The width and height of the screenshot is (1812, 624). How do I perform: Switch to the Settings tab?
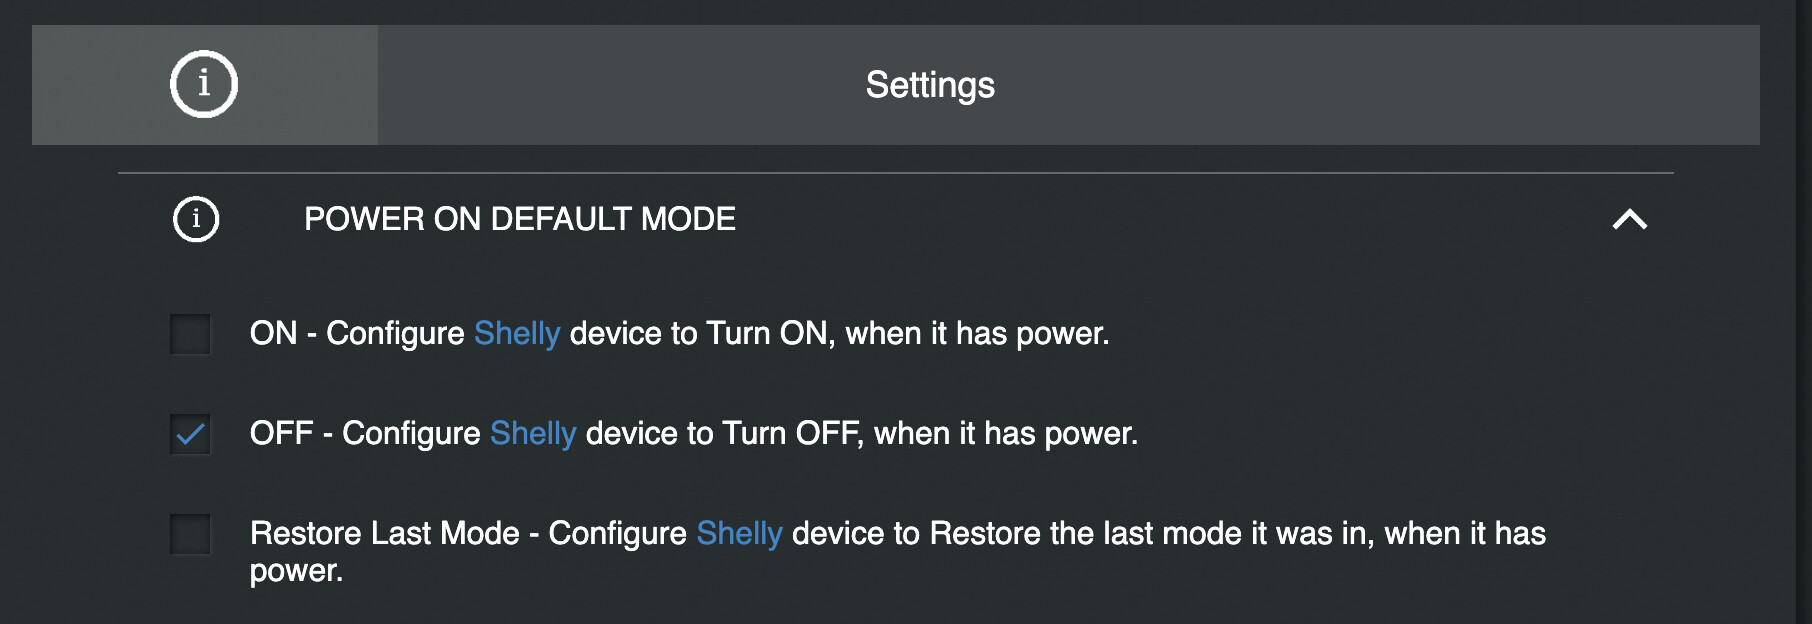point(1068,85)
